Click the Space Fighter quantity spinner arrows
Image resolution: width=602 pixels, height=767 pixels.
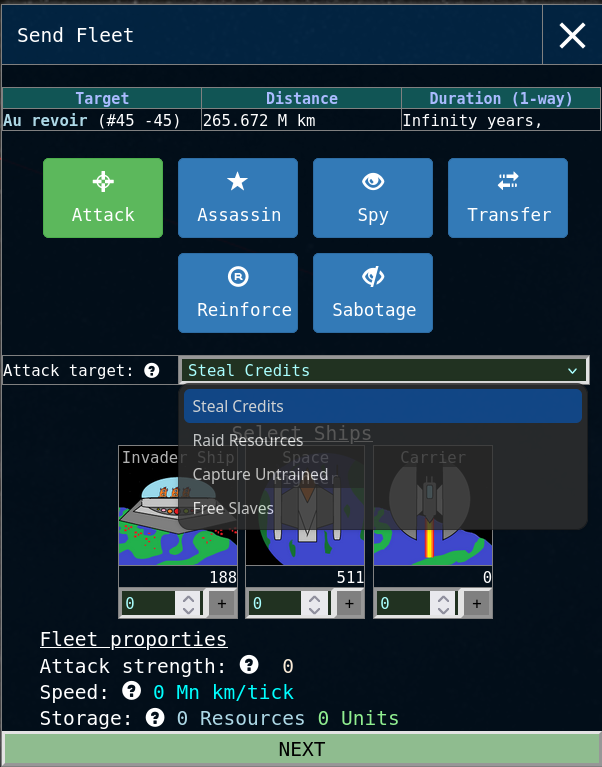tap(314, 603)
